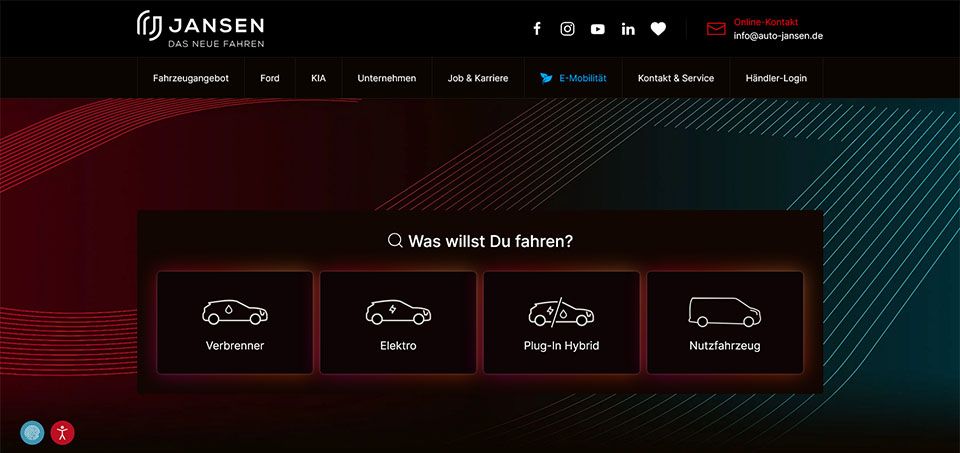Open the KIA menu item
Screen dimensions: 960x453
pos(318,78)
